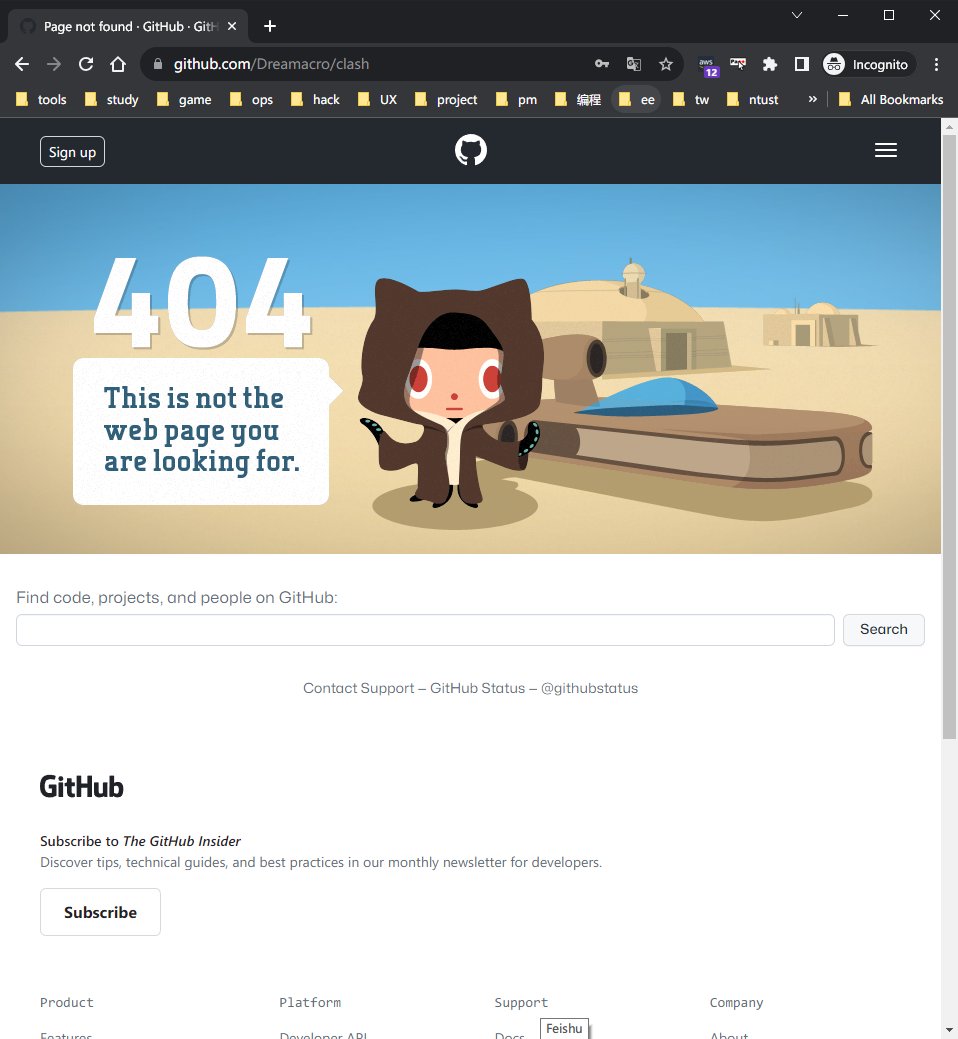Click the Subscribe button
This screenshot has height=1039, width=958.
[100, 912]
